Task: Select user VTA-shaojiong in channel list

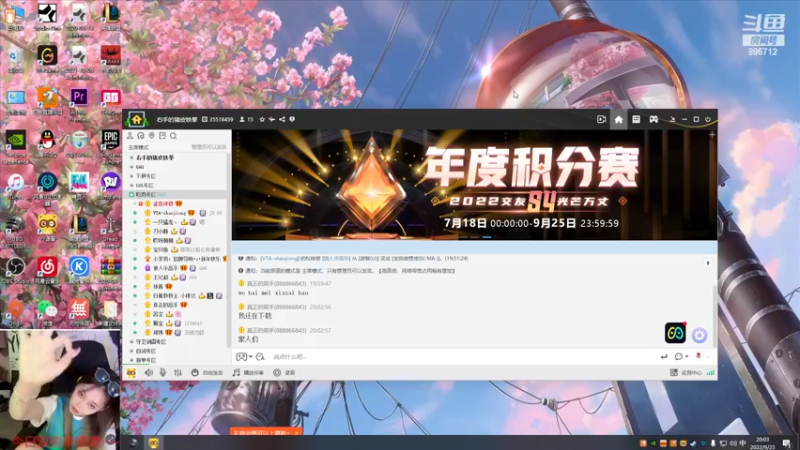Action: (x=169, y=213)
